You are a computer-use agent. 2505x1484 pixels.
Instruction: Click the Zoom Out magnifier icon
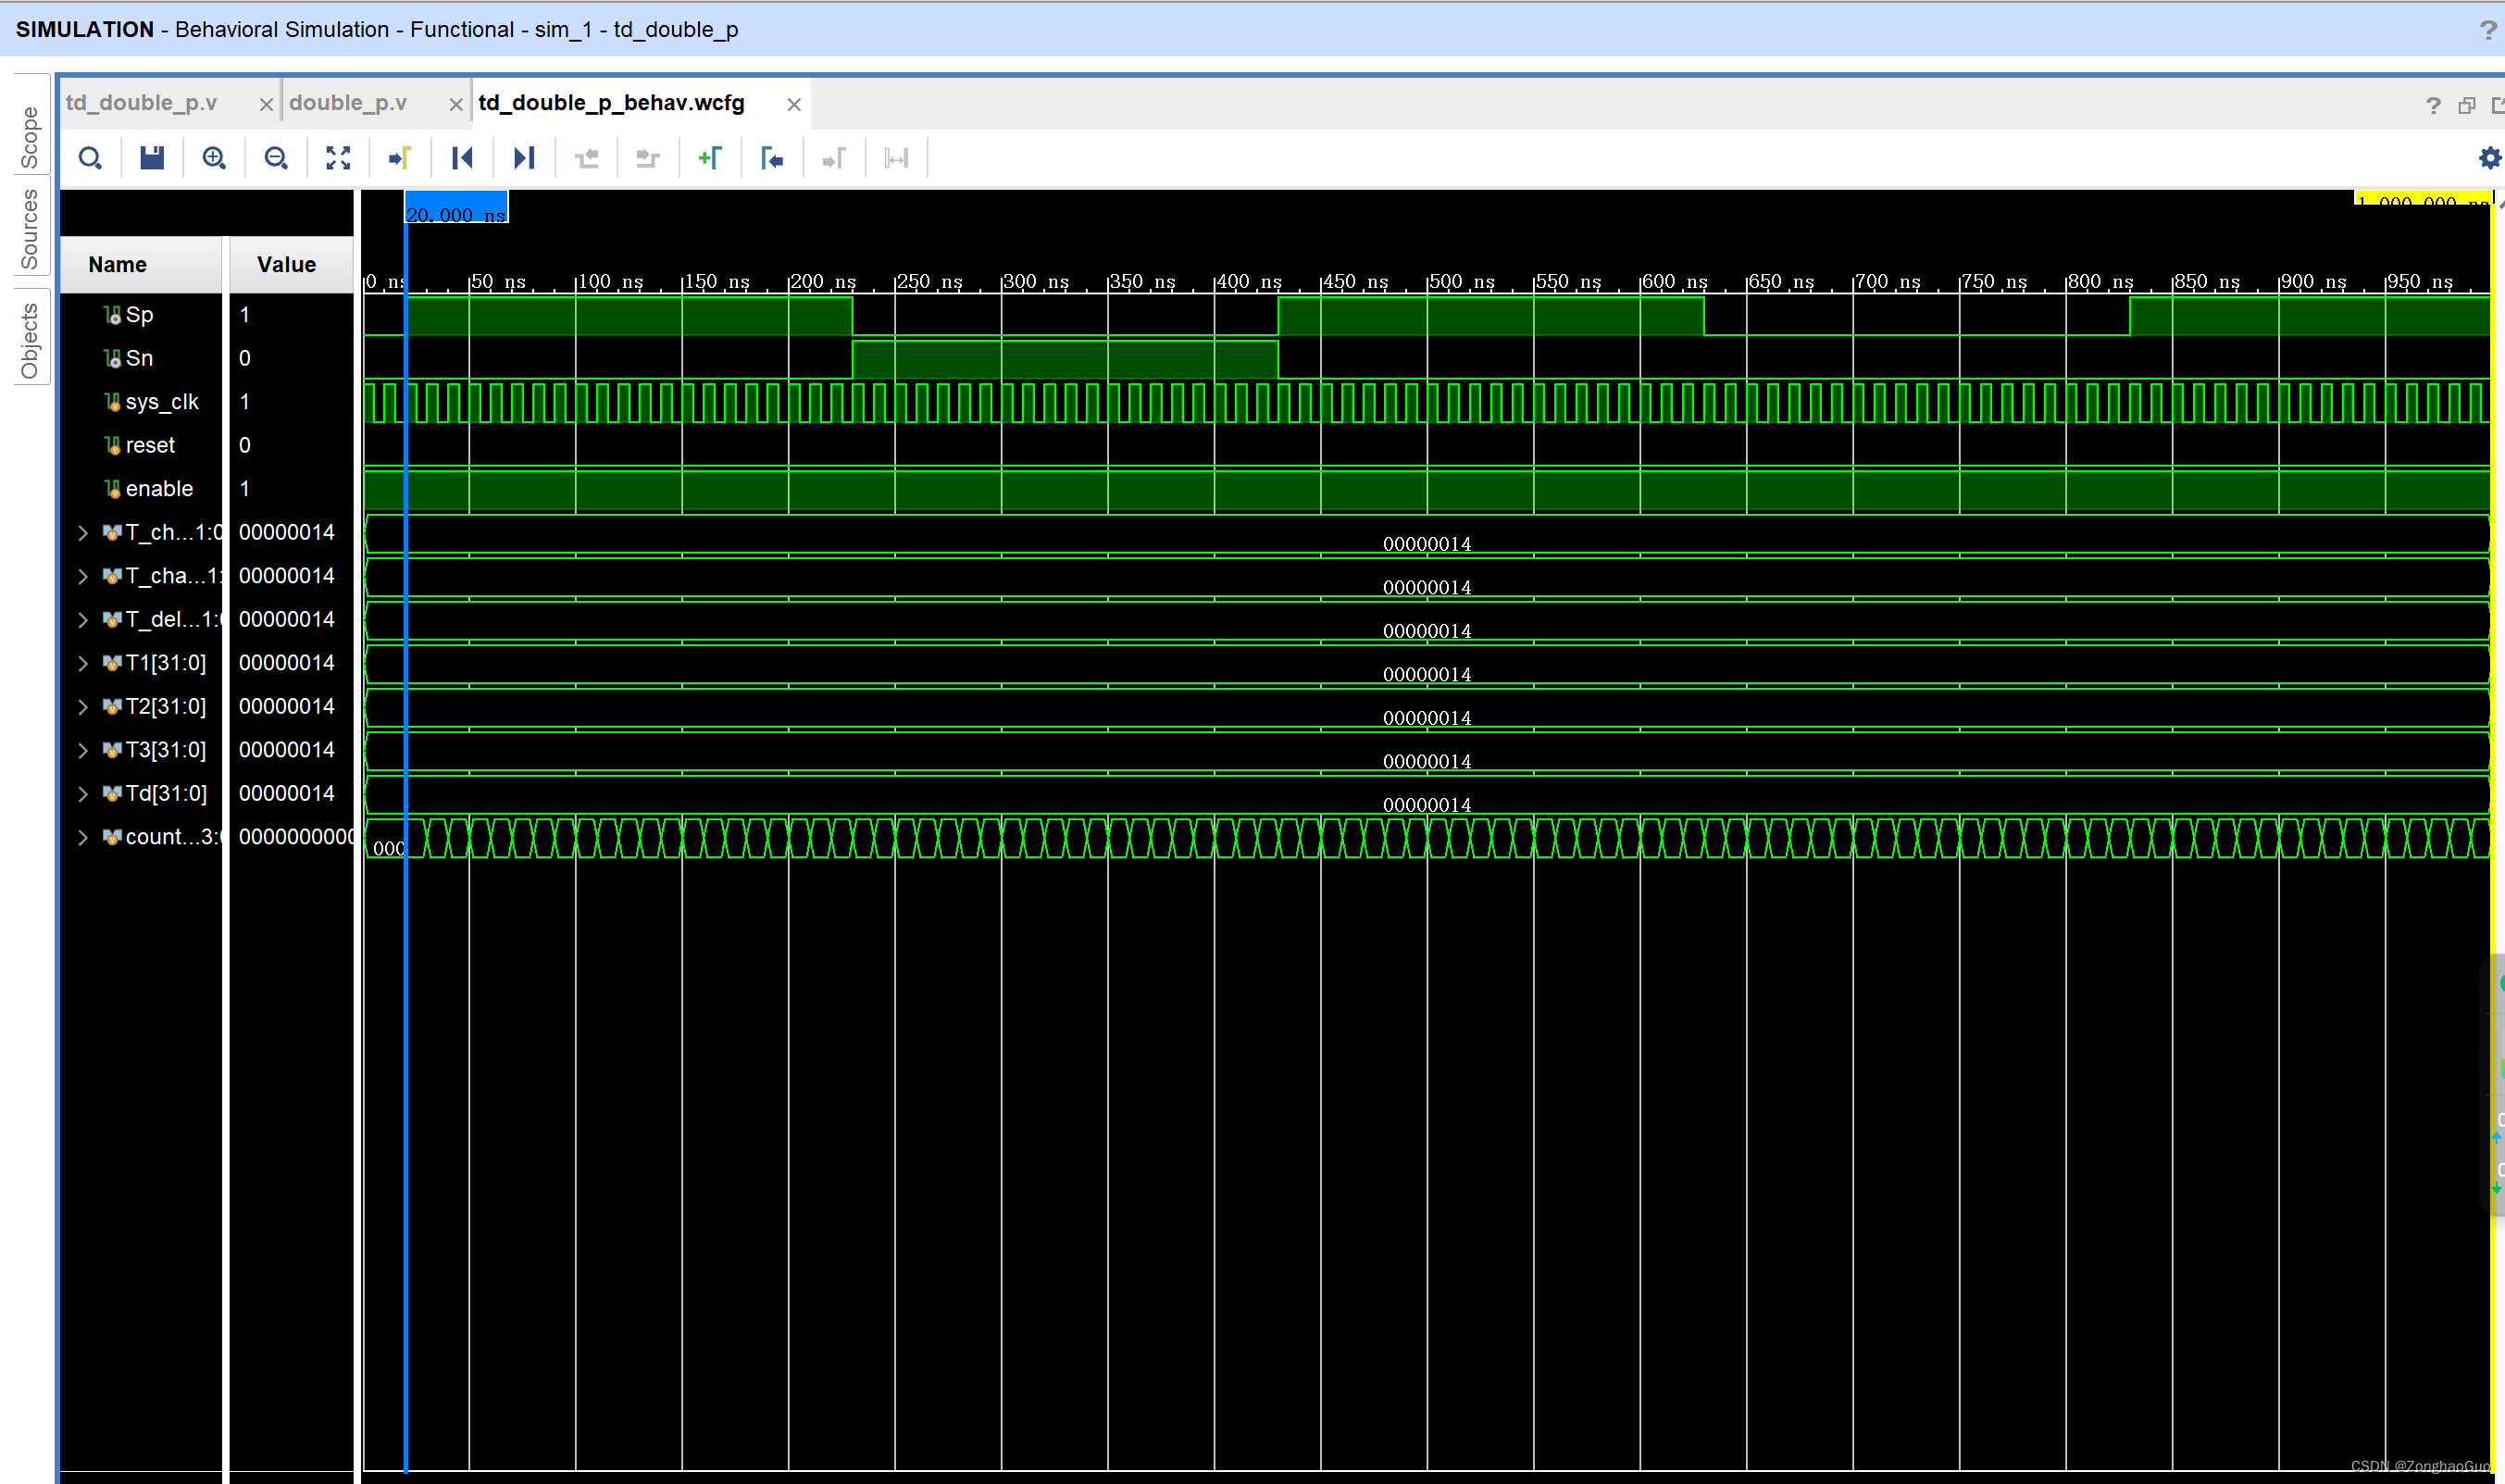pyautogui.click(x=276, y=158)
